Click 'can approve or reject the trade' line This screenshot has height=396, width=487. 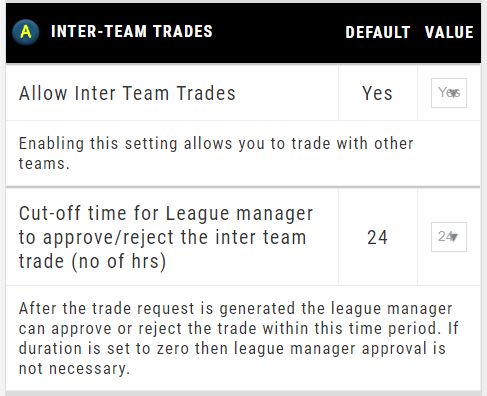(239, 329)
